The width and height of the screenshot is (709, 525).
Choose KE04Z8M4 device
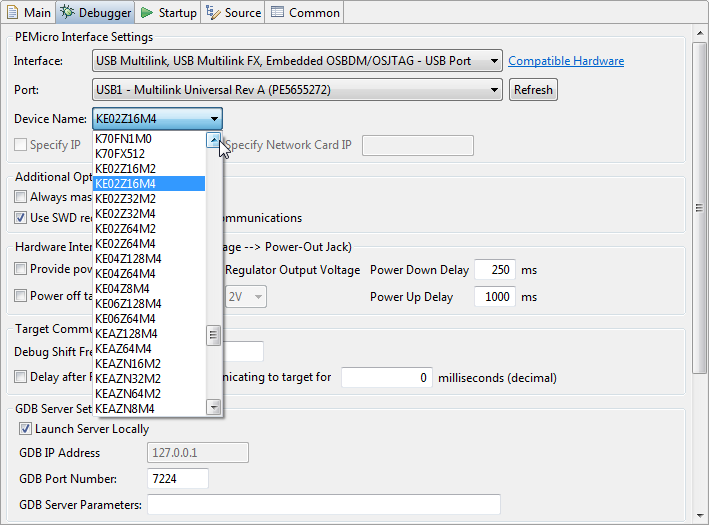tap(149, 289)
